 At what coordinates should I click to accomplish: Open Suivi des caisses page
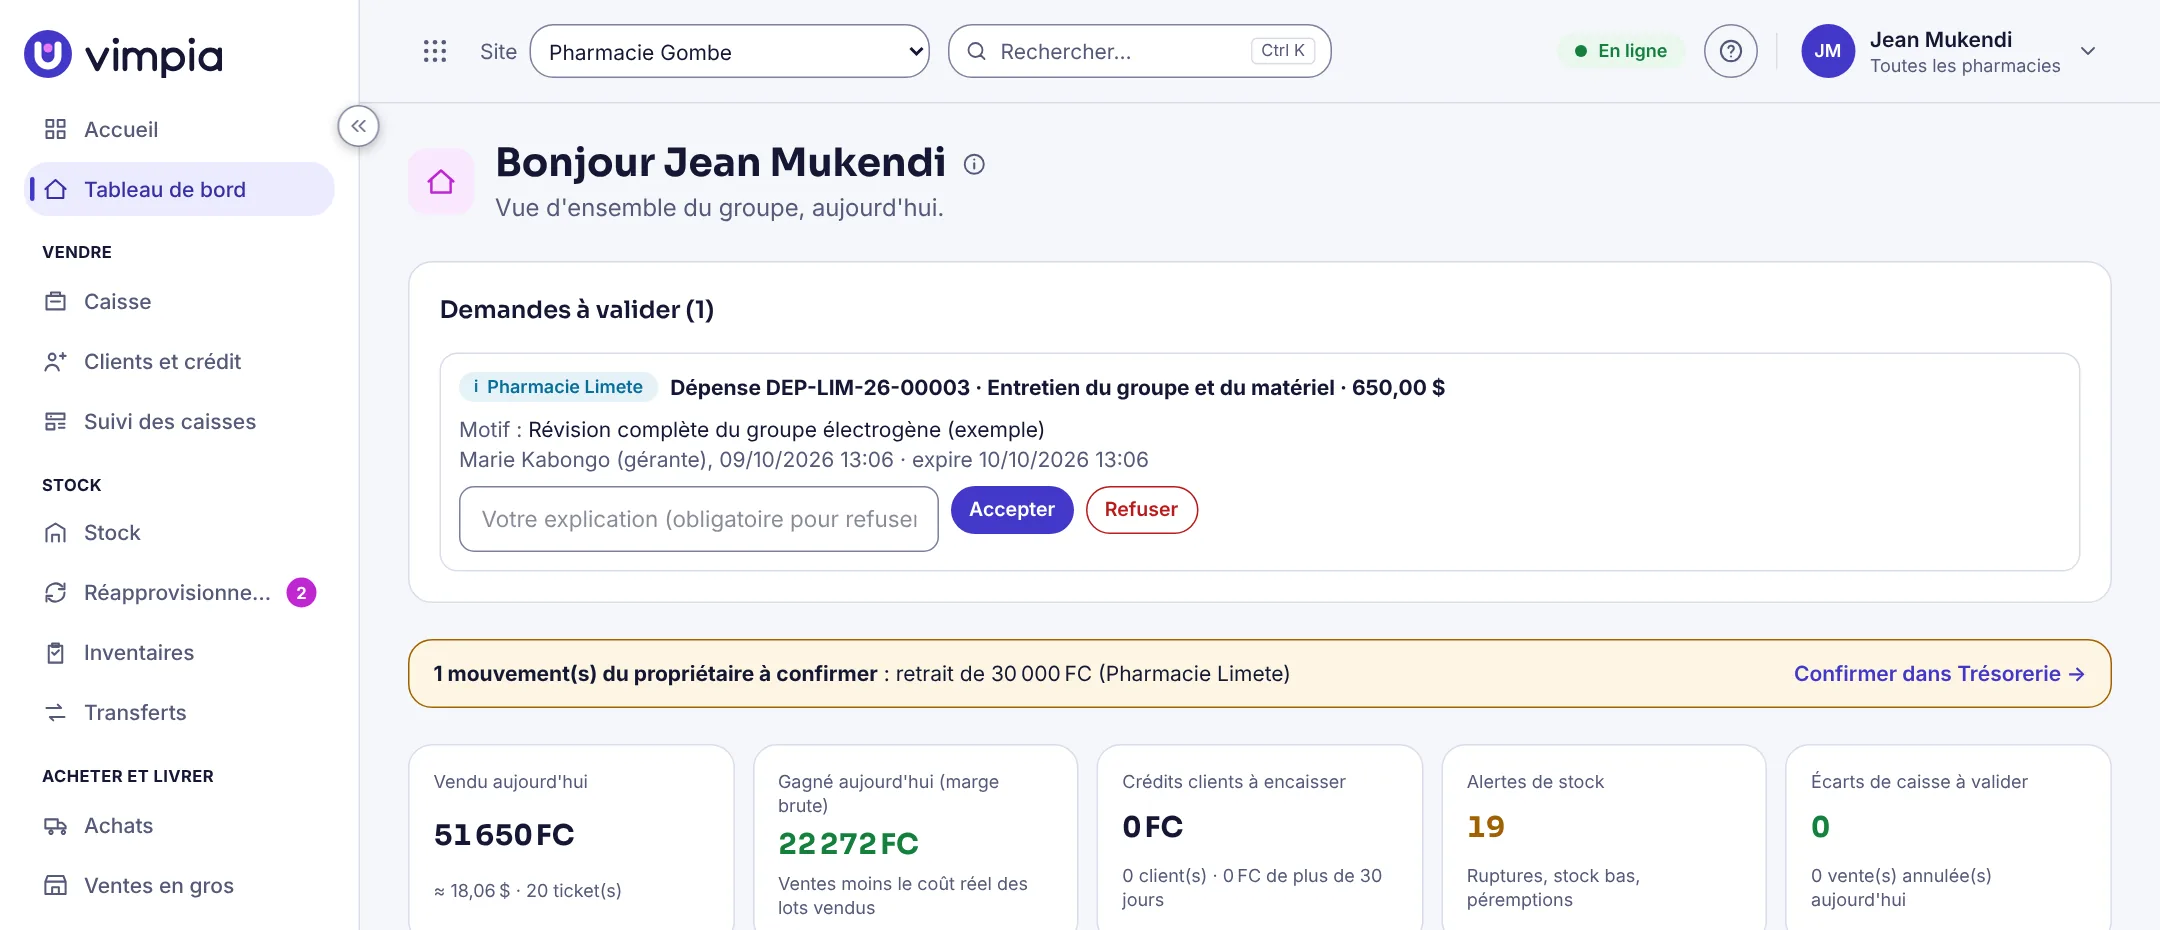point(179,422)
